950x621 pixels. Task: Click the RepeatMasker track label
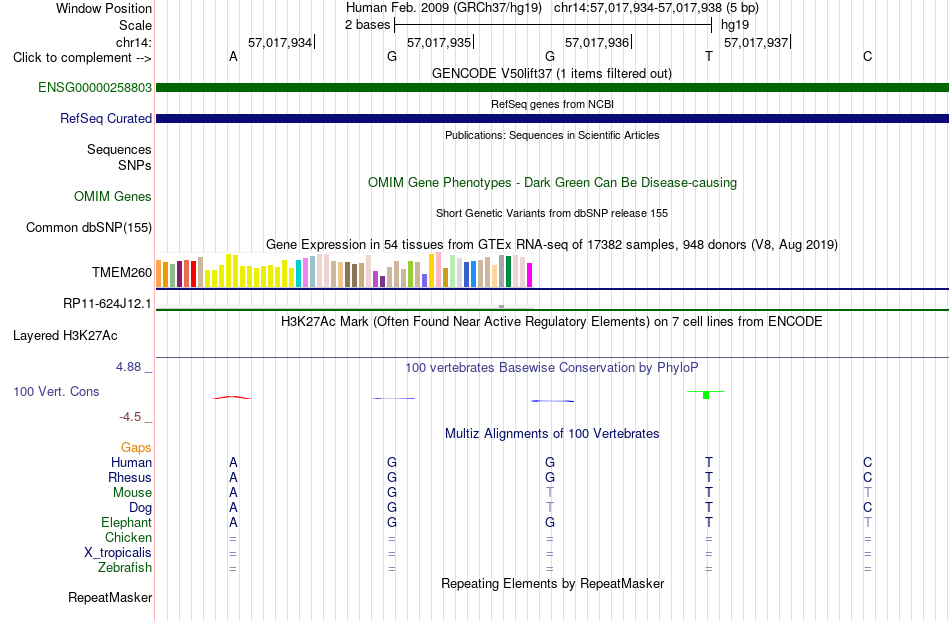(x=110, y=597)
